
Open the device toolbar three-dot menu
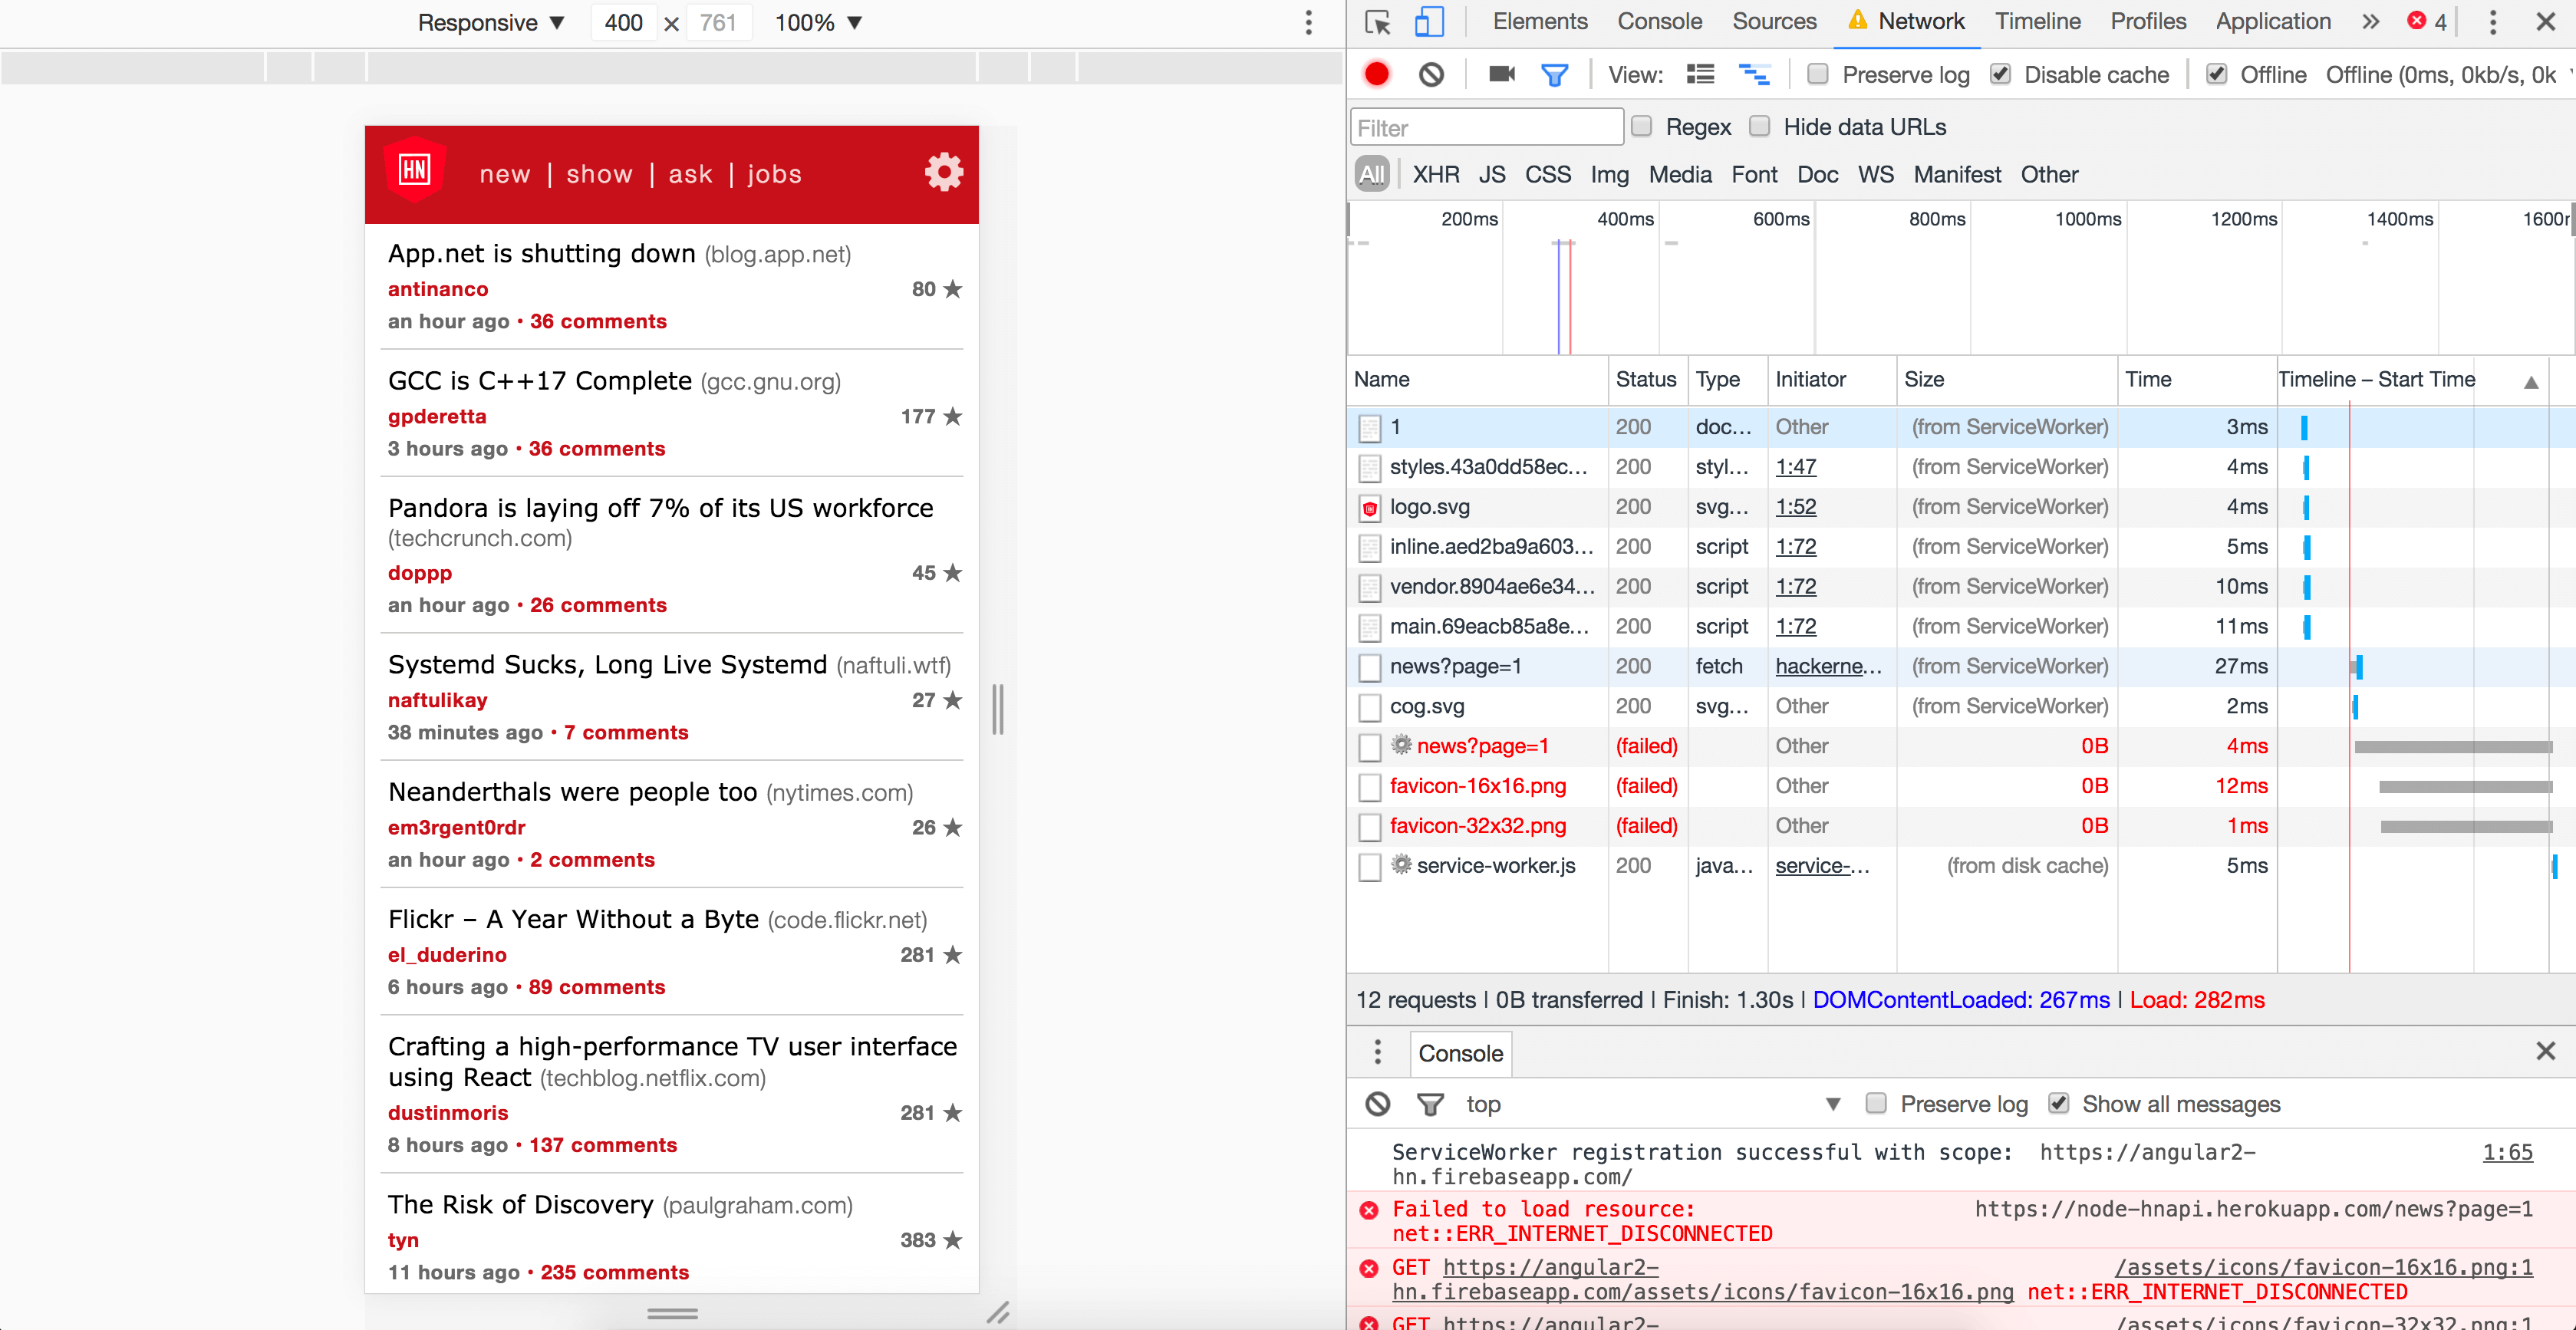tap(1308, 22)
